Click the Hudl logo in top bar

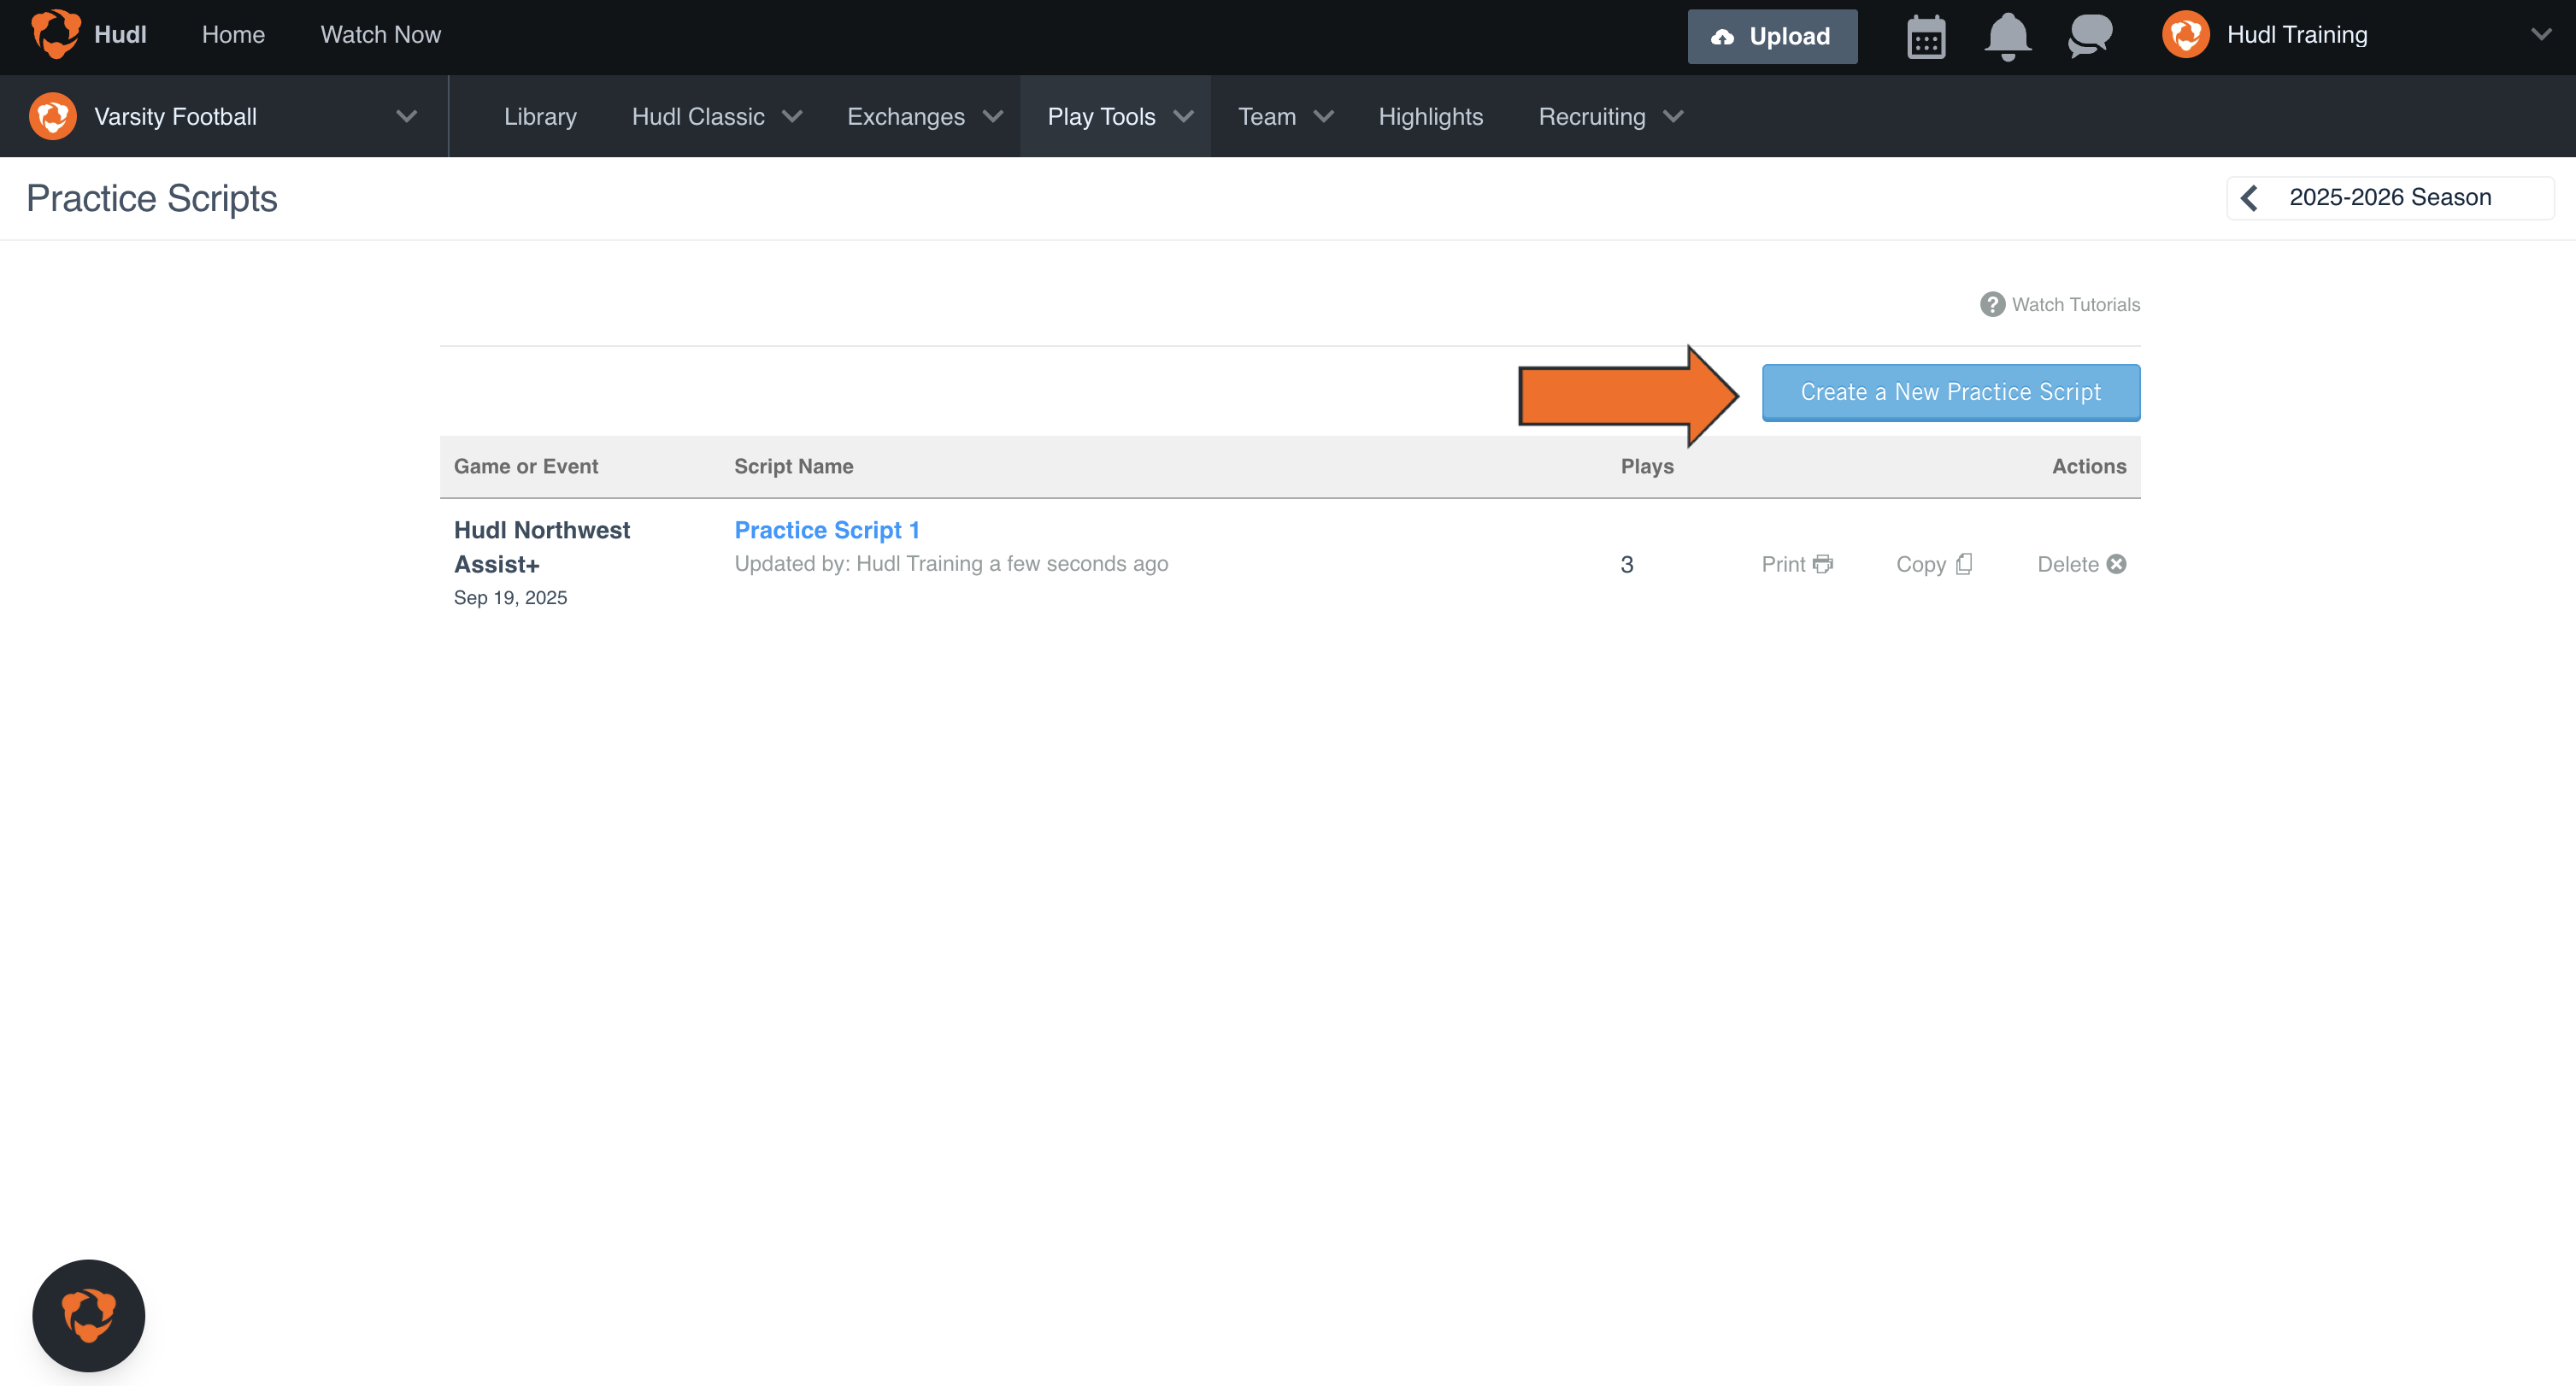[55, 35]
